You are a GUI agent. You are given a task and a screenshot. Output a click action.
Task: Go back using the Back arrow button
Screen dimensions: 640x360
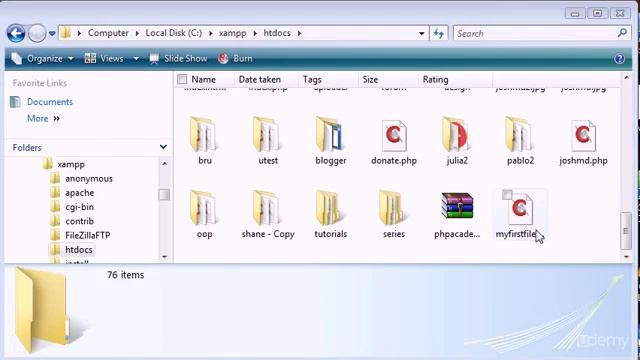click(x=16, y=33)
